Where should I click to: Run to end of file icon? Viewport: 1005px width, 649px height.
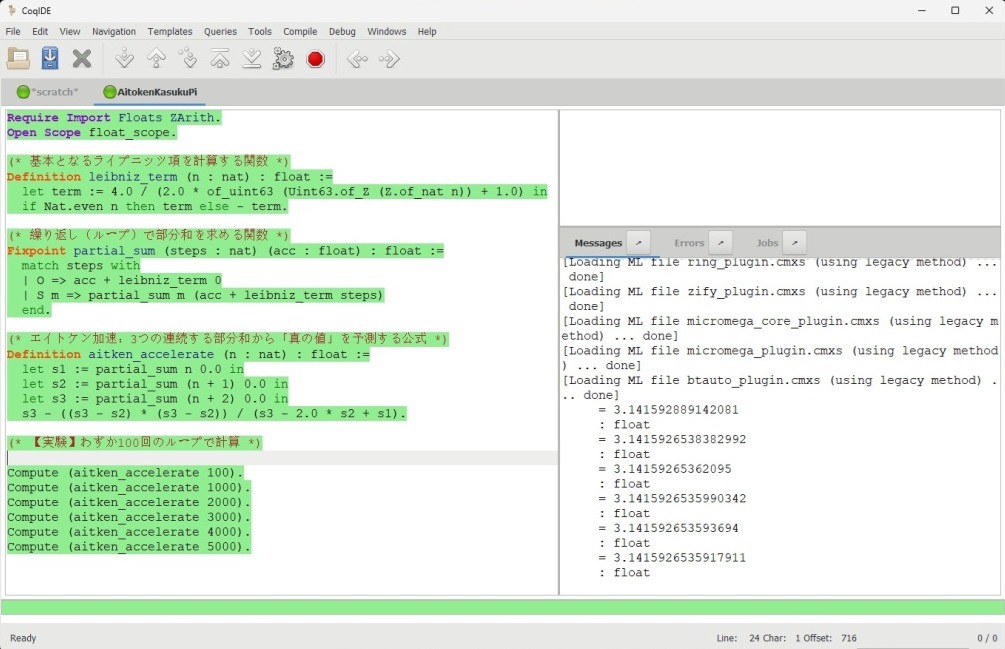(252, 59)
